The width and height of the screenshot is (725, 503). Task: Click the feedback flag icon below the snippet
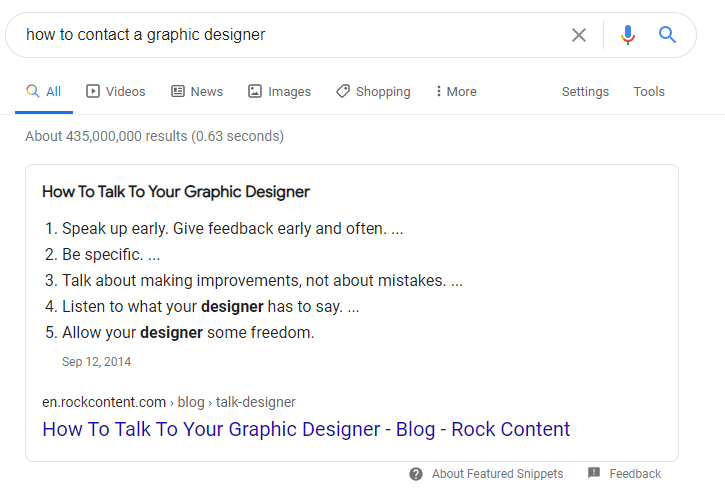[594, 474]
